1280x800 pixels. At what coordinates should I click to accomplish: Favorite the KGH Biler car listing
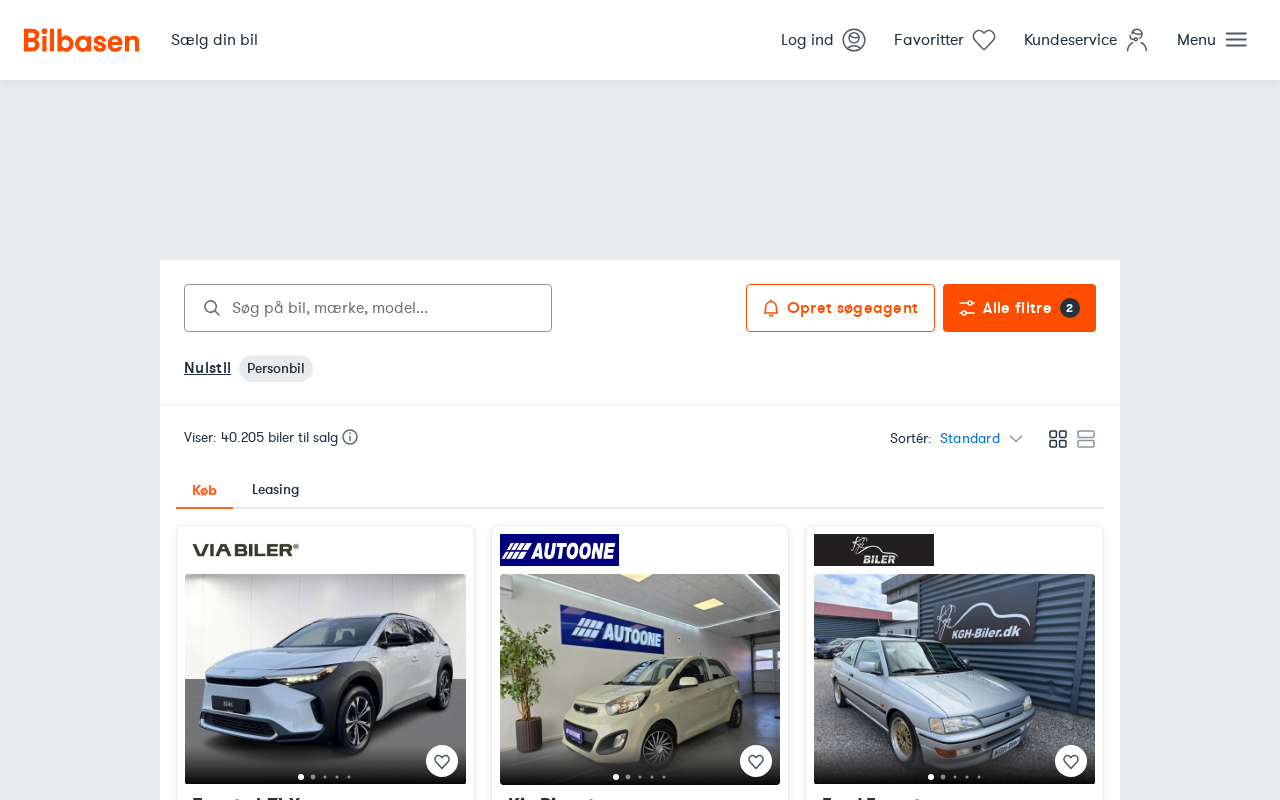click(x=1071, y=761)
